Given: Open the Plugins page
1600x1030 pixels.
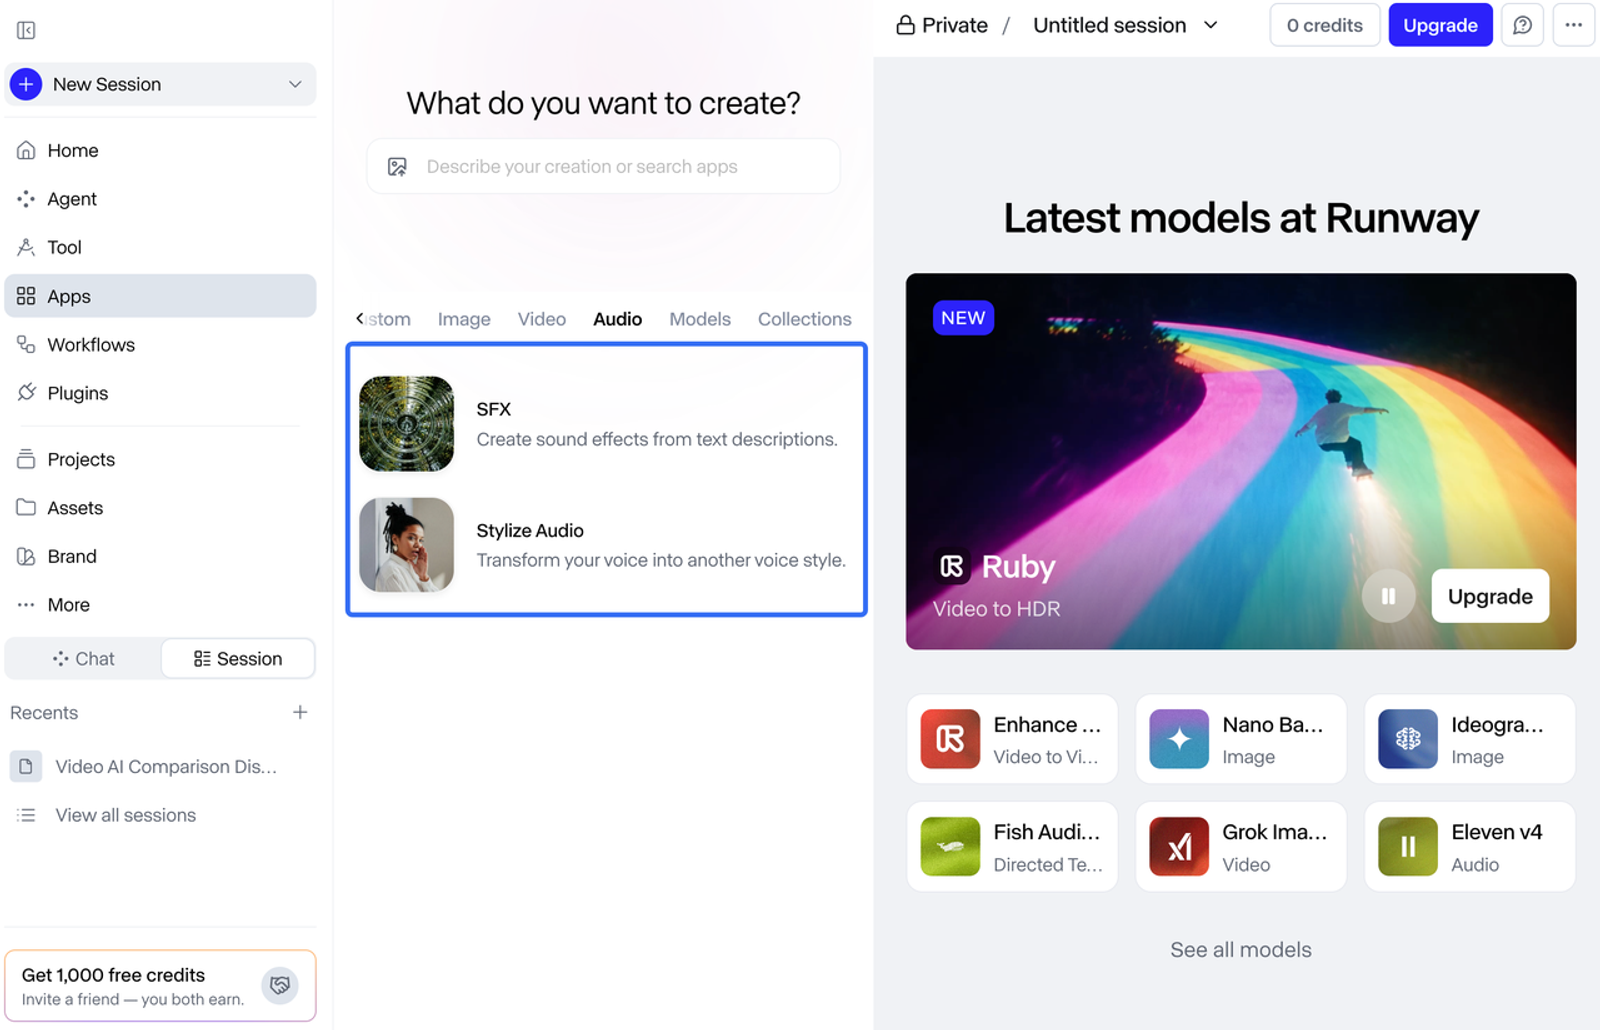Looking at the screenshot, I should click(160, 393).
